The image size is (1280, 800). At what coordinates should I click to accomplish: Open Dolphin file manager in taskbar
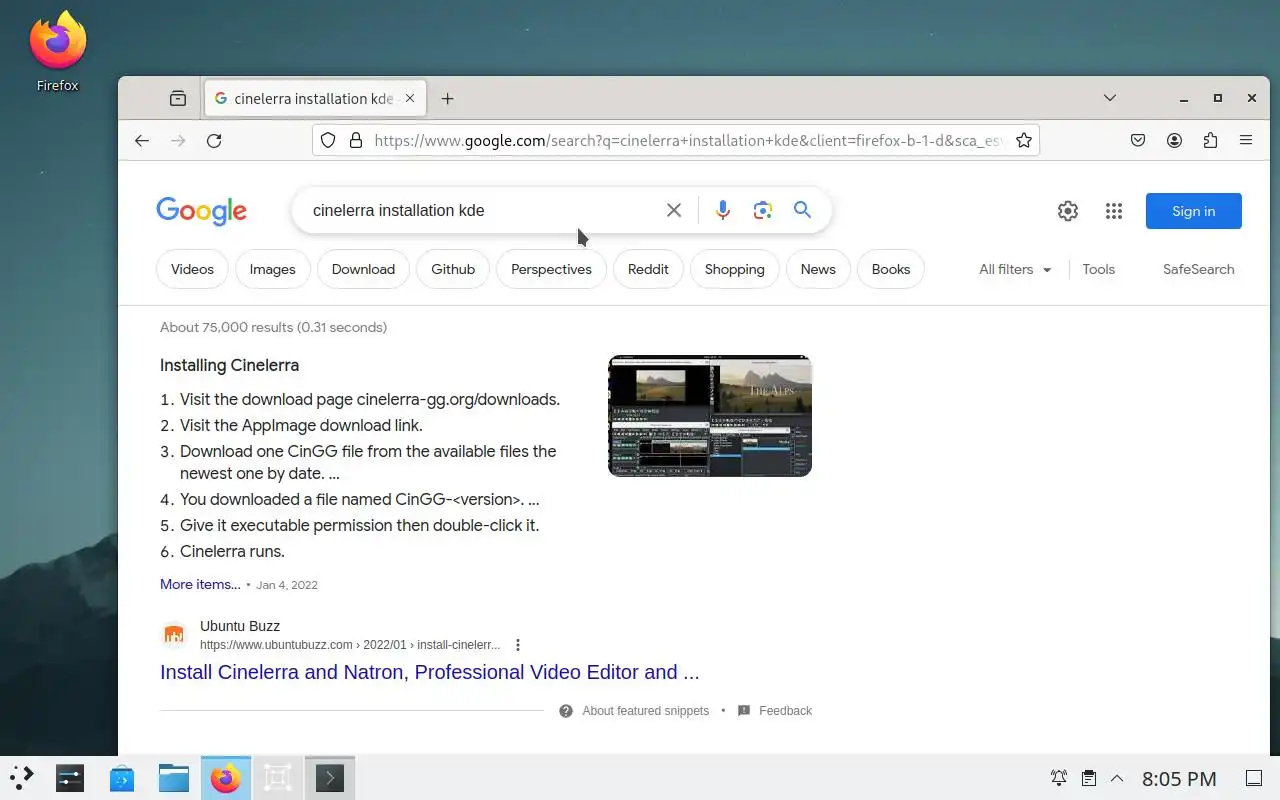coord(174,777)
